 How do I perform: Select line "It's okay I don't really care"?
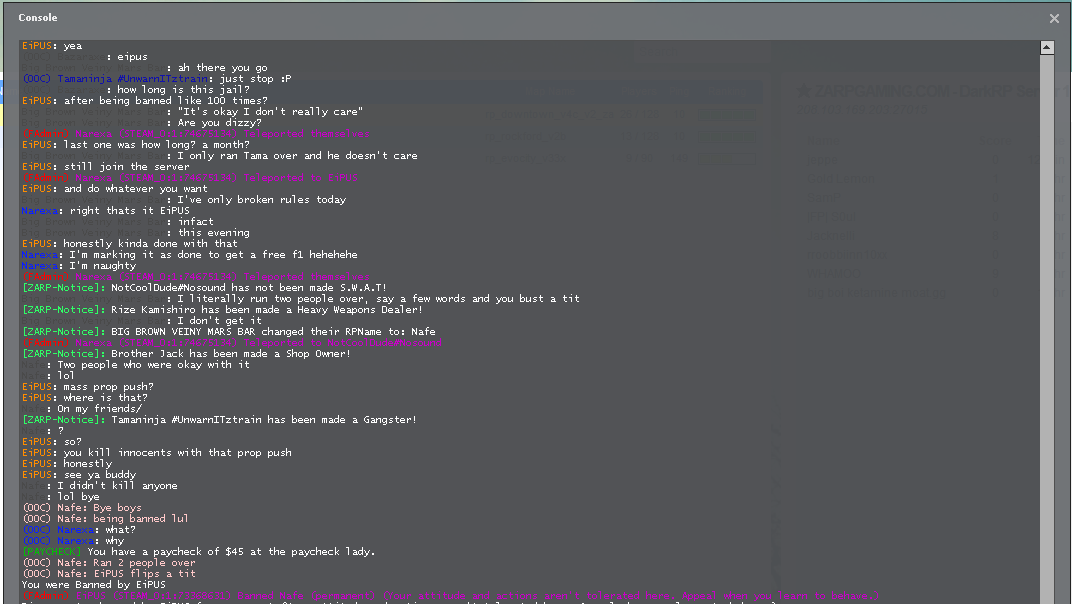192,111
